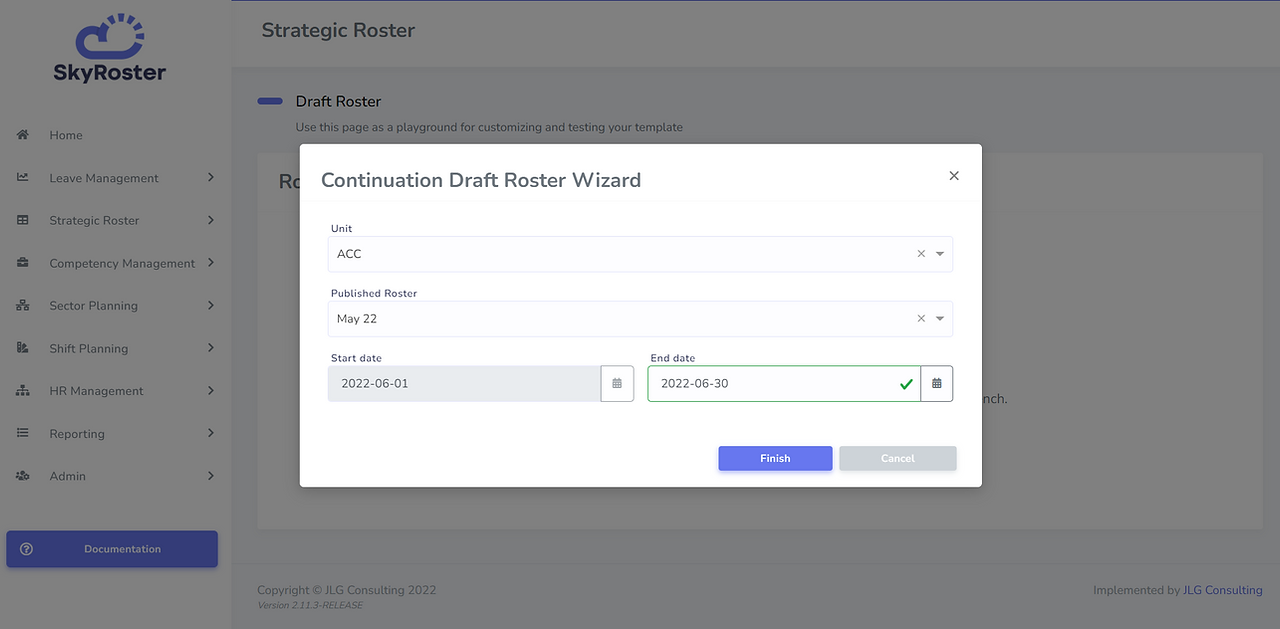Open the End date calendar picker icon

[x=937, y=384]
